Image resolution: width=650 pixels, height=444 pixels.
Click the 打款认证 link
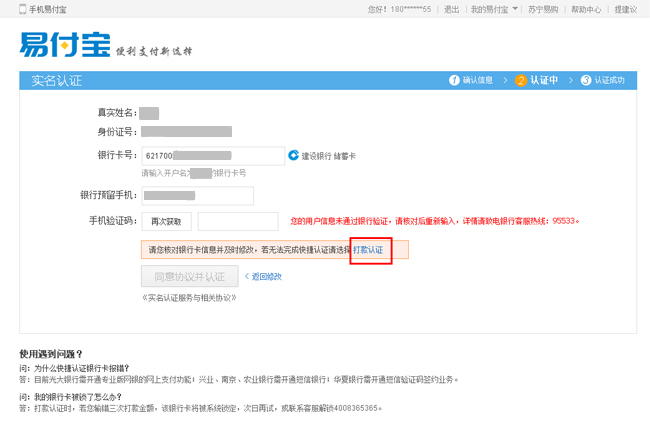368,250
